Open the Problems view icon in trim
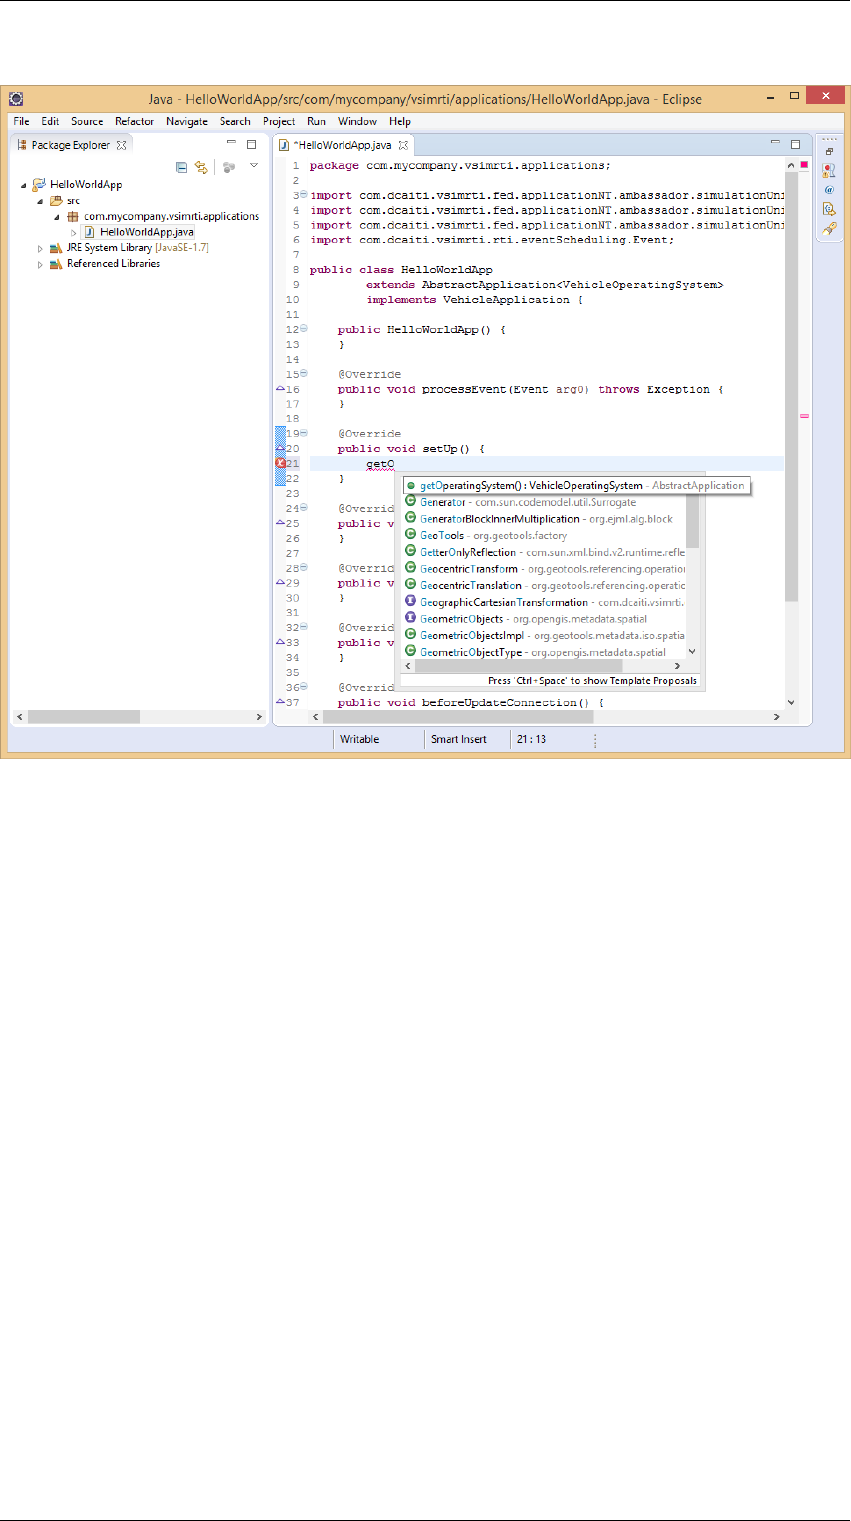851x1521 pixels. tap(829, 170)
